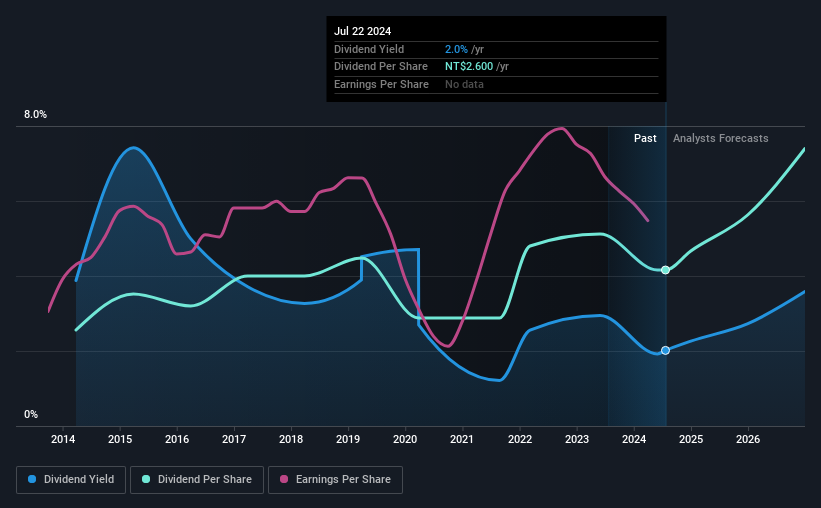Screen dimensions: 821x508
Task: Click the 2018 x-axis label
Action: pos(291,439)
